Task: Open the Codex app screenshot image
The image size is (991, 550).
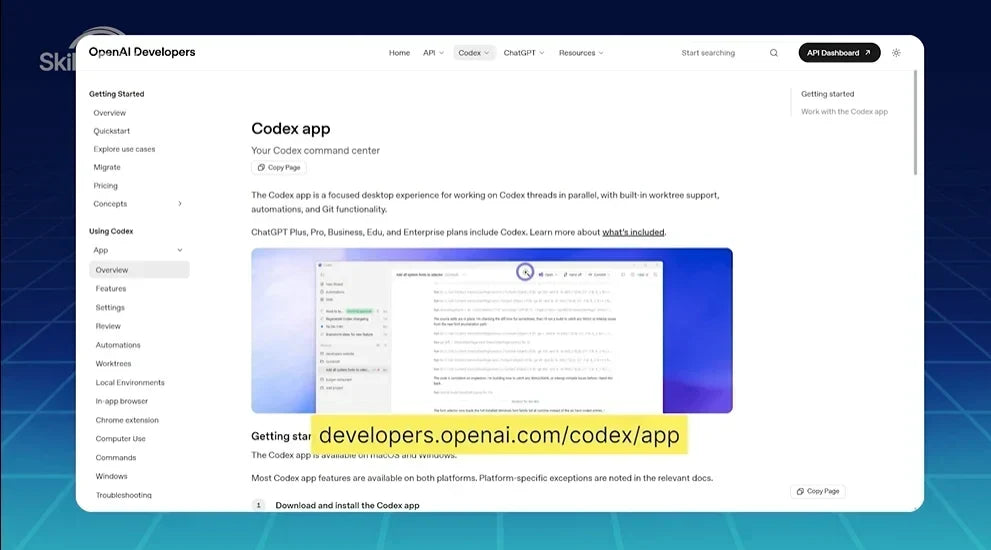Action: (x=492, y=331)
